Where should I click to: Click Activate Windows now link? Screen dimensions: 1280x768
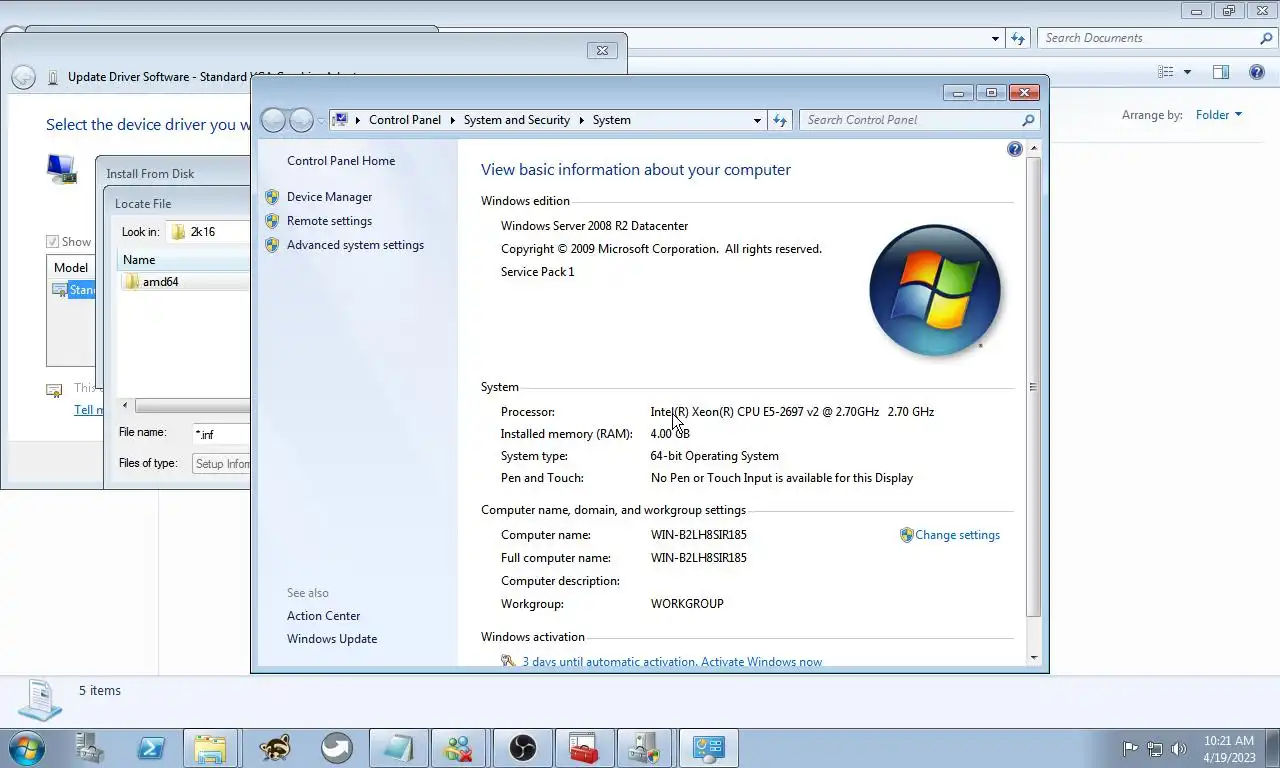pos(761,662)
